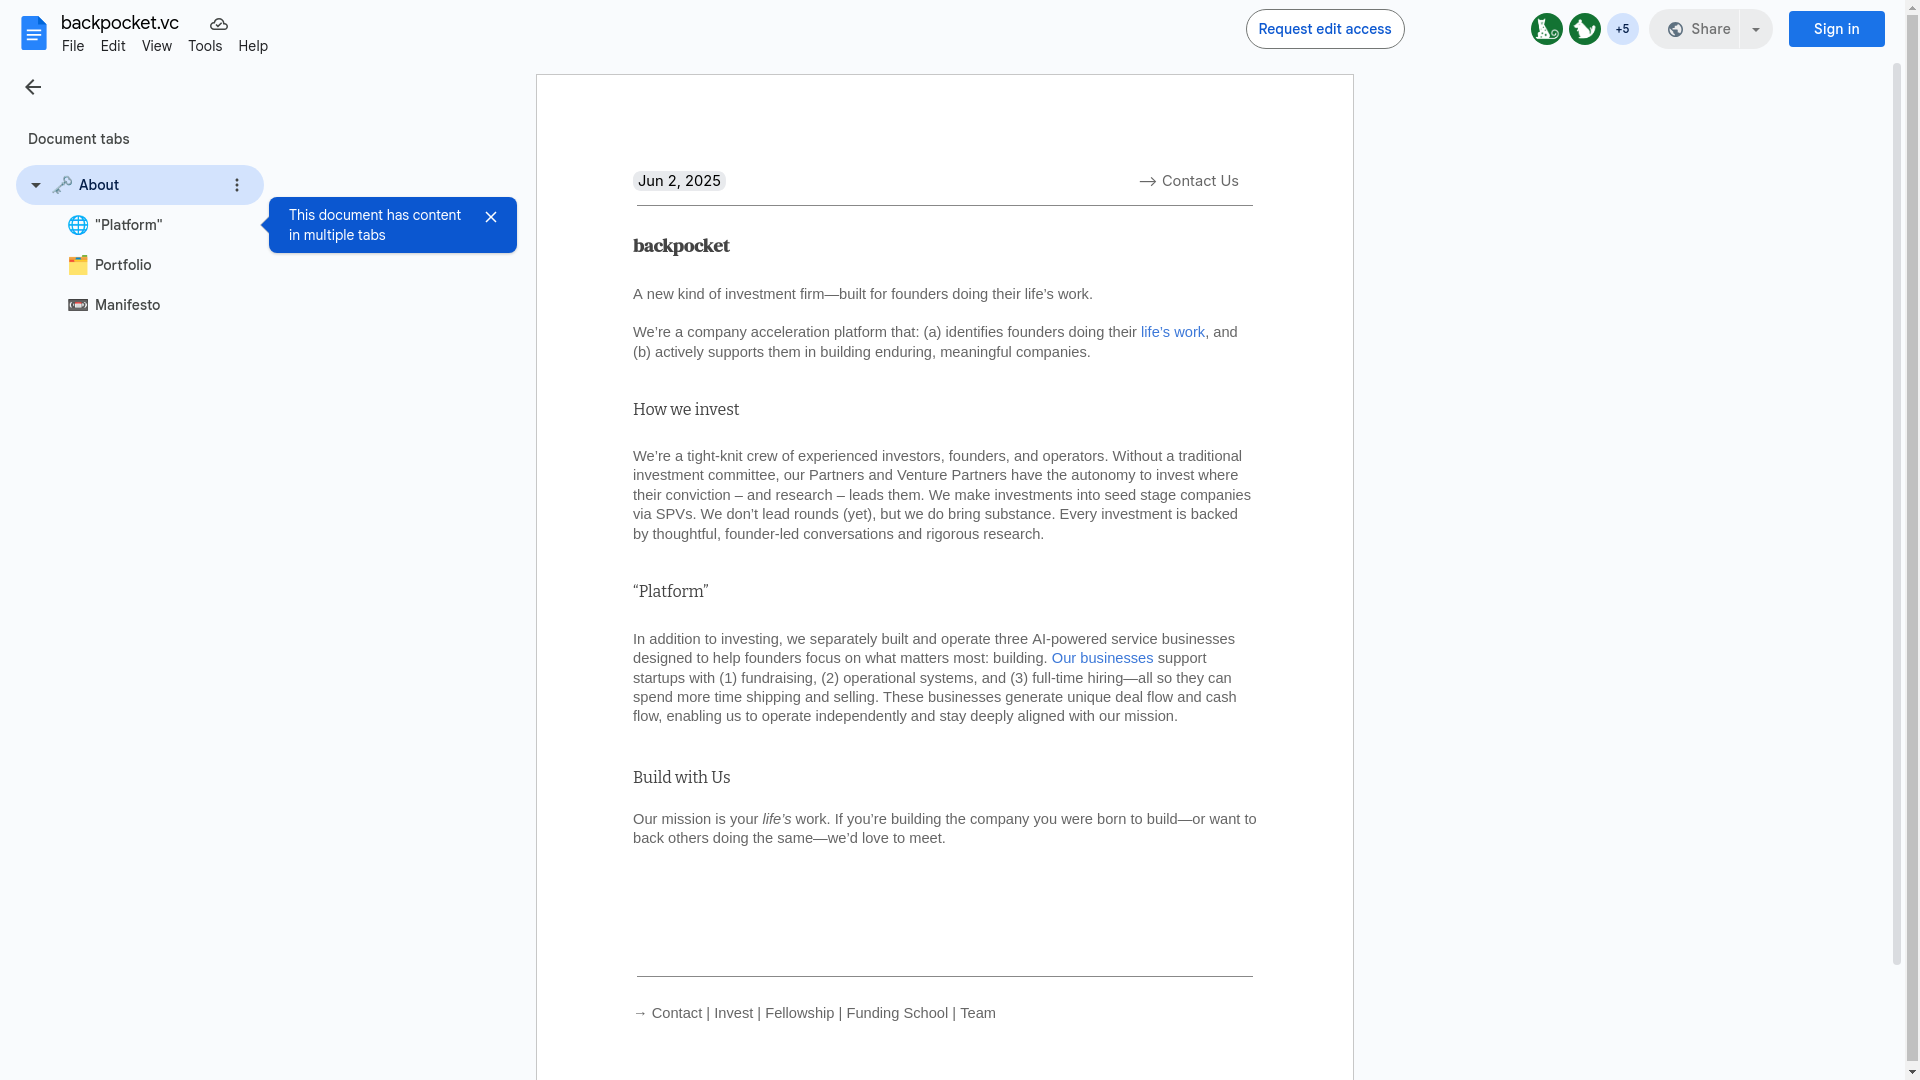
Task: Click the "Document tabs" panel label
Action: pyautogui.click(x=79, y=139)
